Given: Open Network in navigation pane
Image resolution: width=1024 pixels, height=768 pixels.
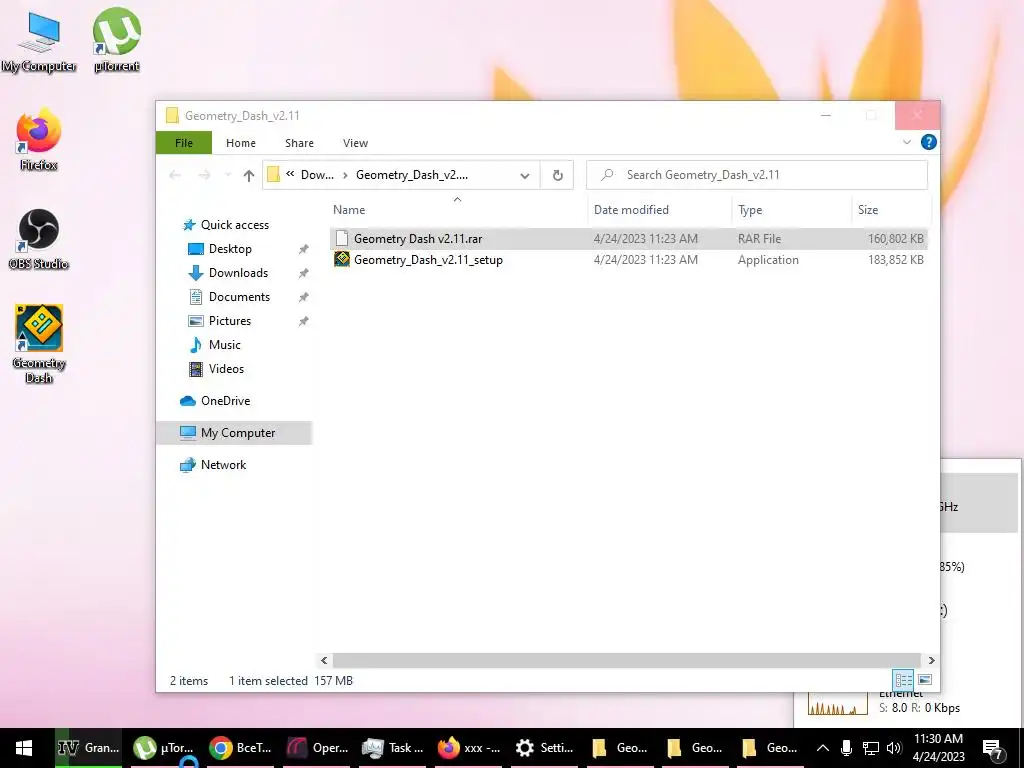Looking at the screenshot, I should pos(223,465).
